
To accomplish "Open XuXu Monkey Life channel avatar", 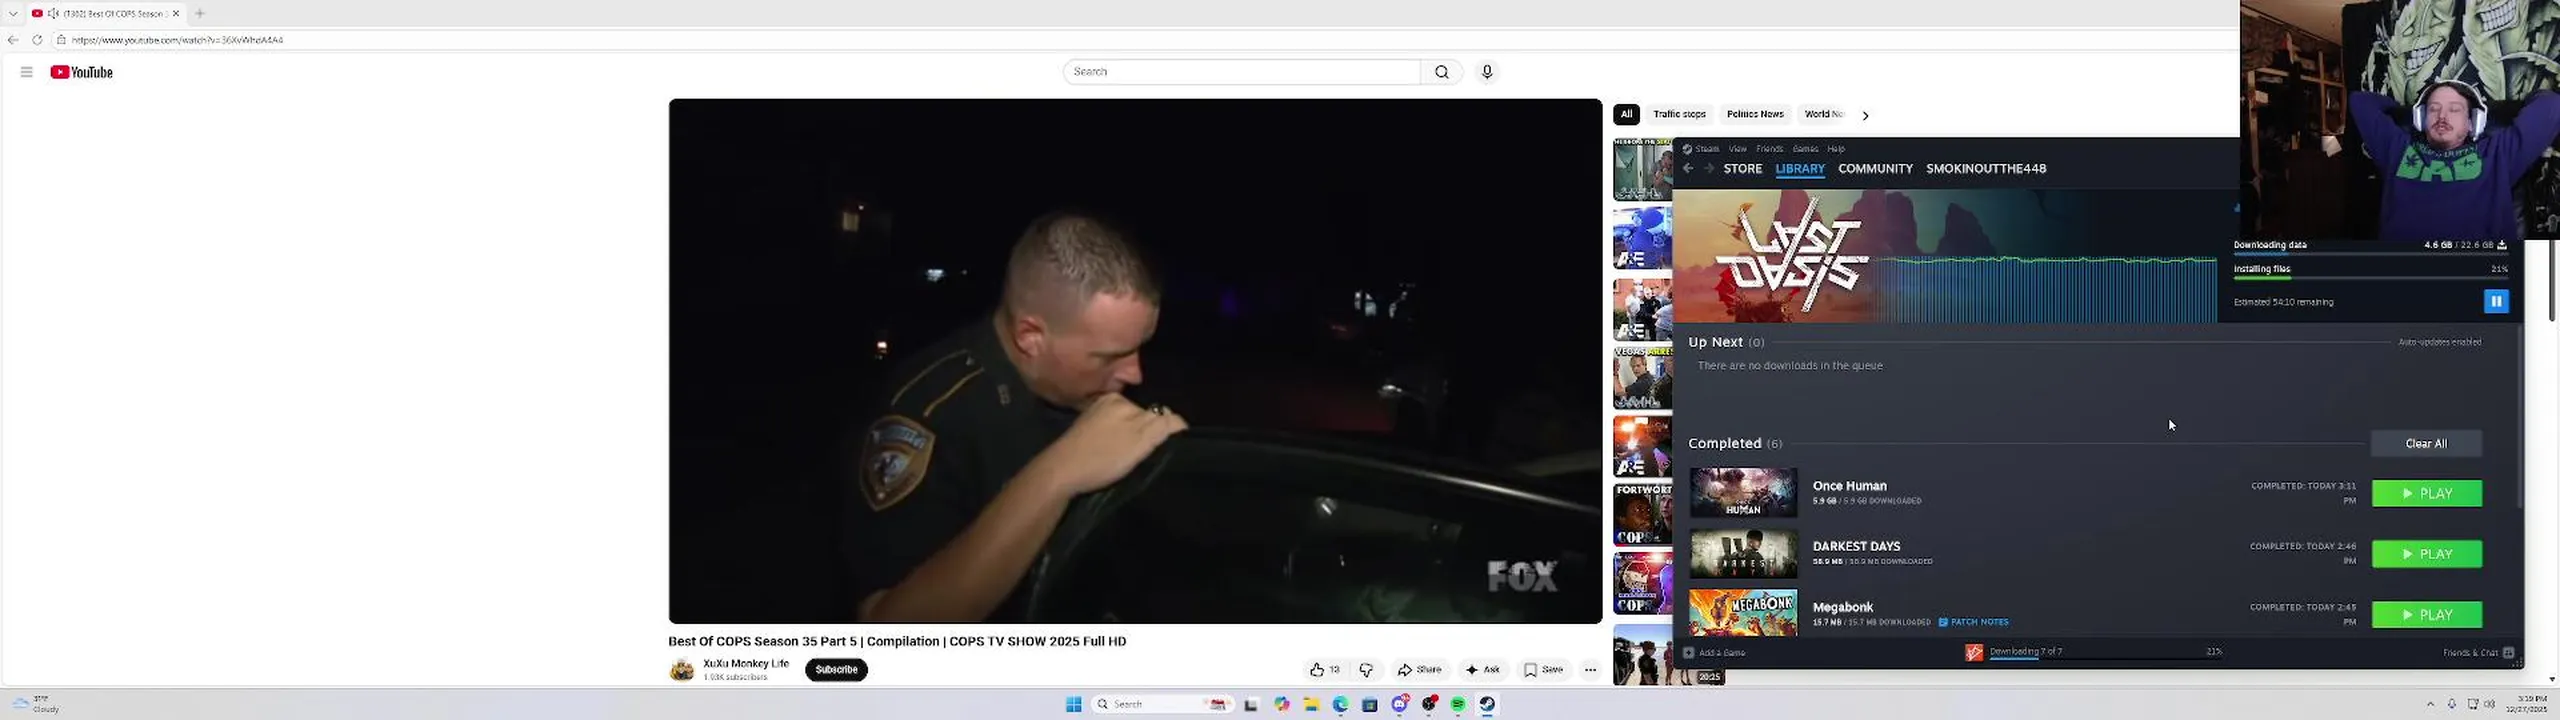I will pos(682,670).
